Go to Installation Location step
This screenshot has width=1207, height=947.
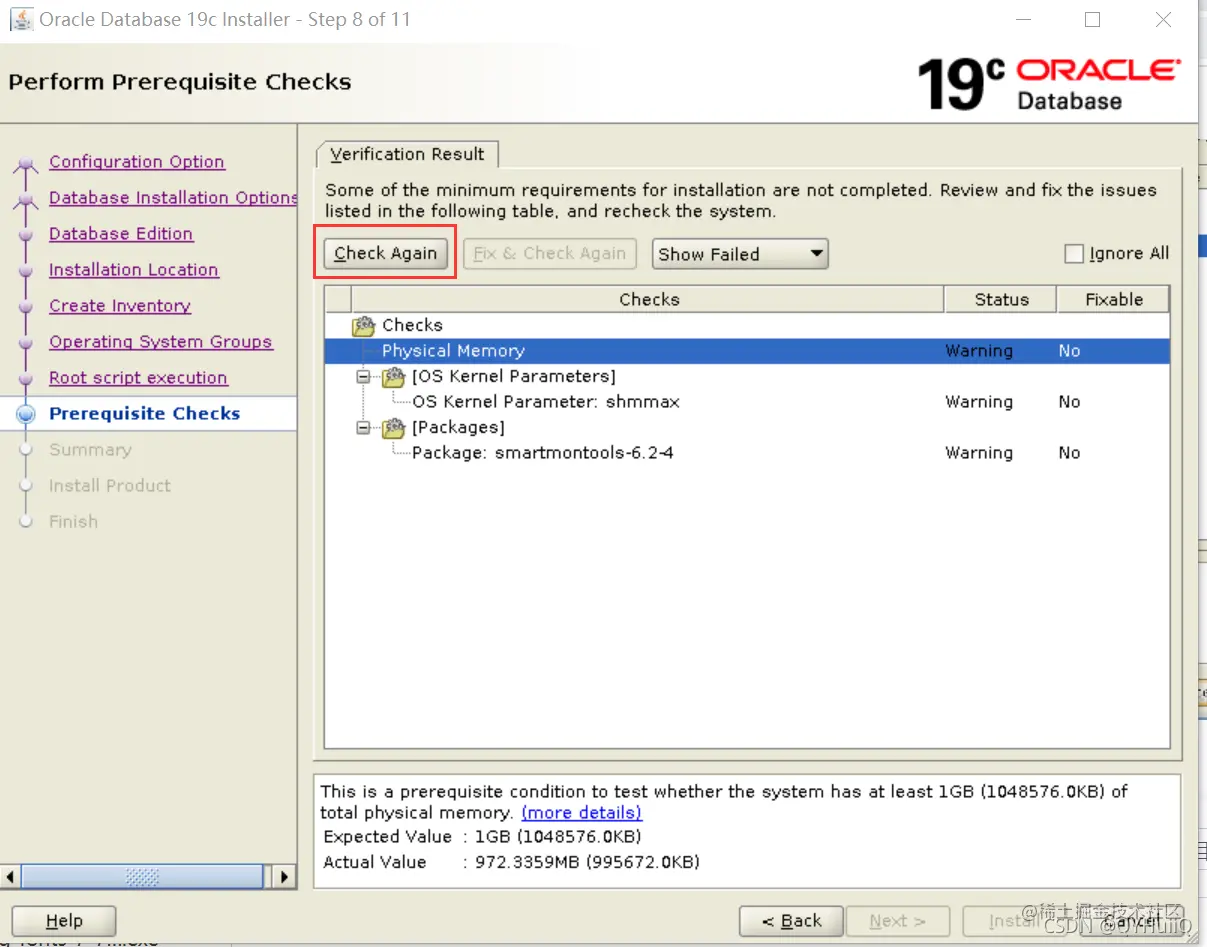click(x=134, y=270)
